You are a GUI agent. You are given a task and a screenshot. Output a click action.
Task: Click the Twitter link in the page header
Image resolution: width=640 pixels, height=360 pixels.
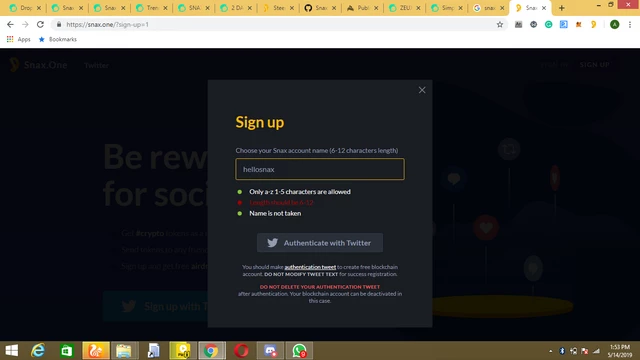pyautogui.click(x=96, y=65)
